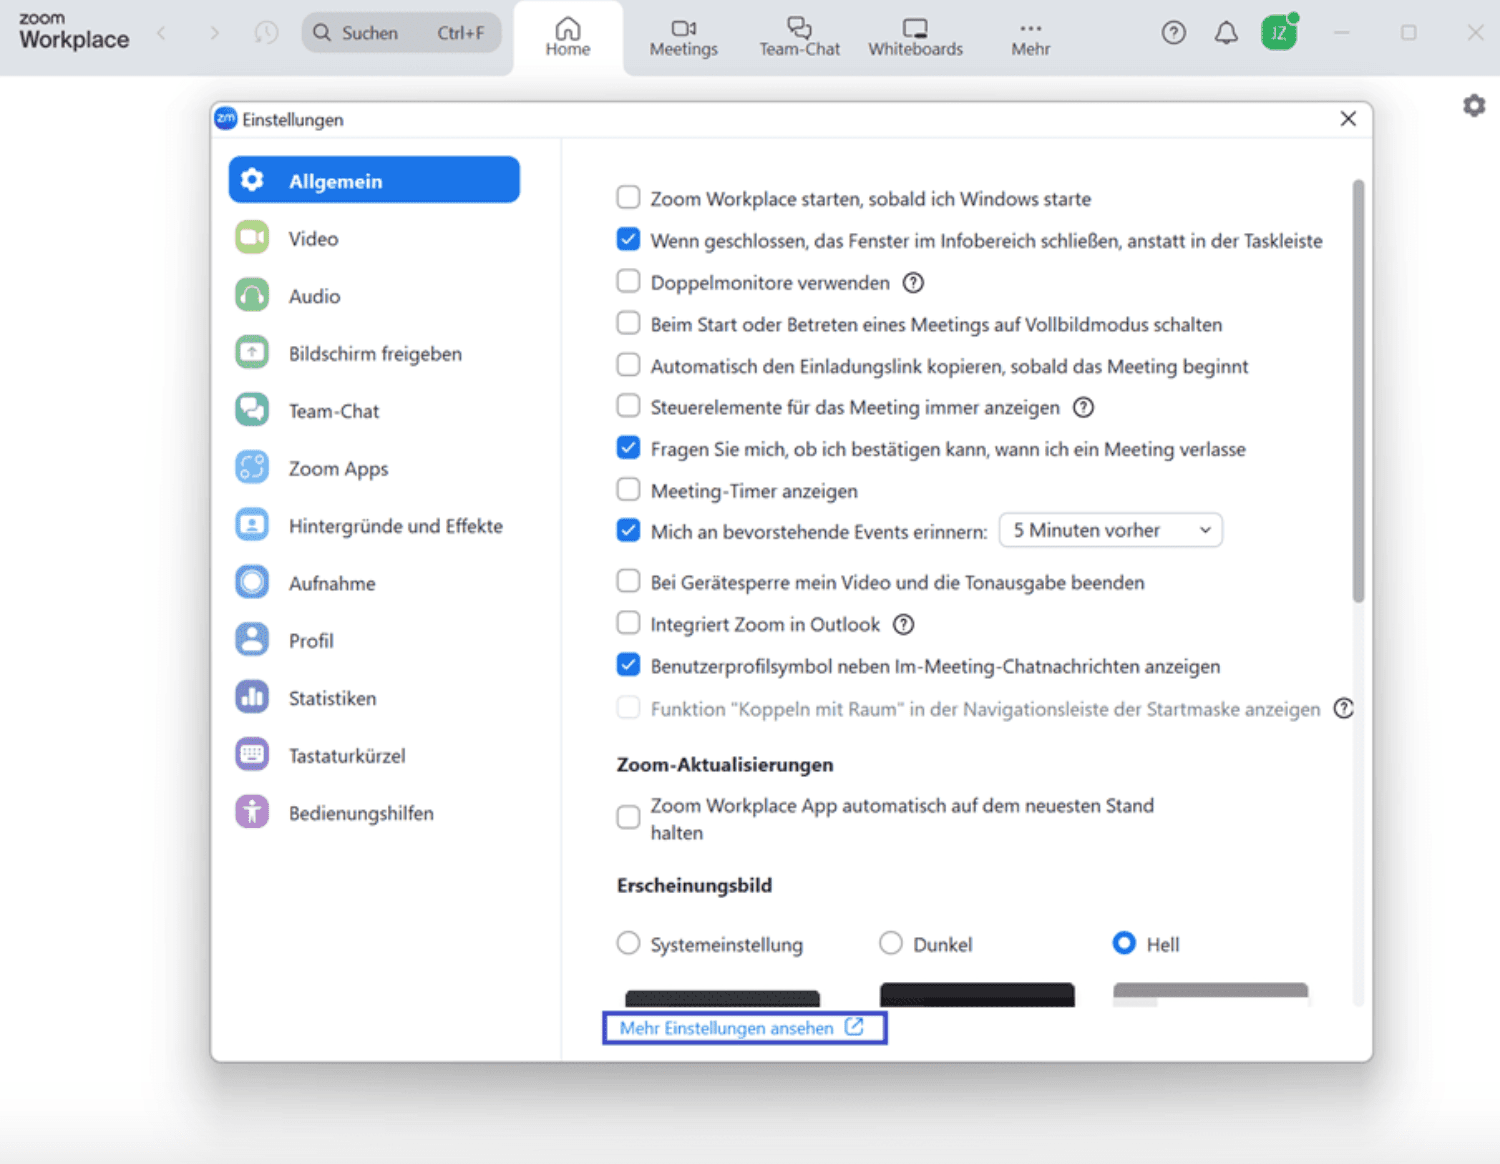Click the Tastaturkürzel label in sidebar
Image resolution: width=1500 pixels, height=1164 pixels.
347,756
